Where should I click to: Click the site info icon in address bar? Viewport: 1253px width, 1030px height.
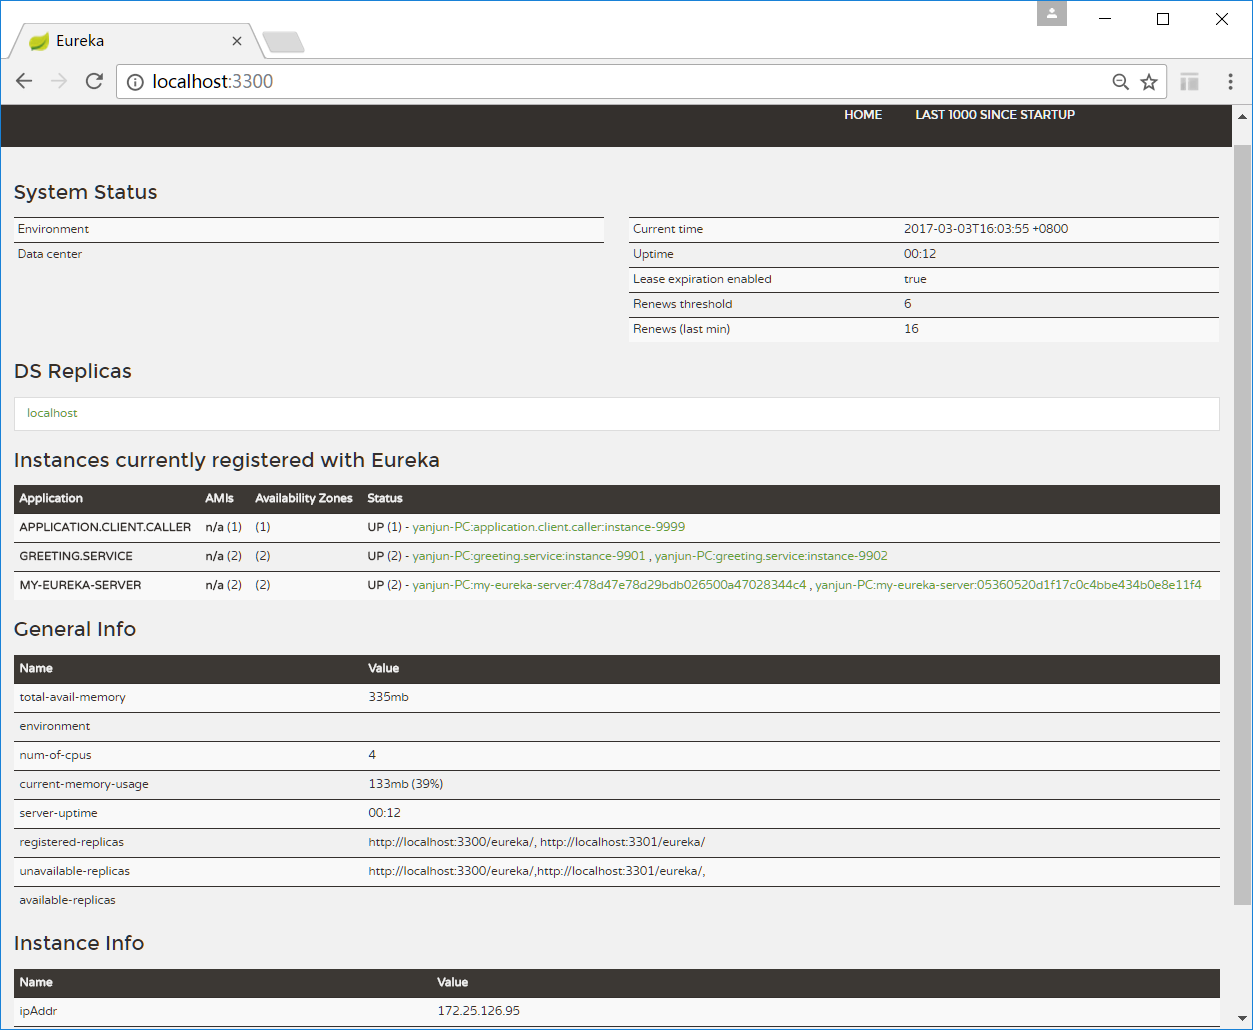135,82
